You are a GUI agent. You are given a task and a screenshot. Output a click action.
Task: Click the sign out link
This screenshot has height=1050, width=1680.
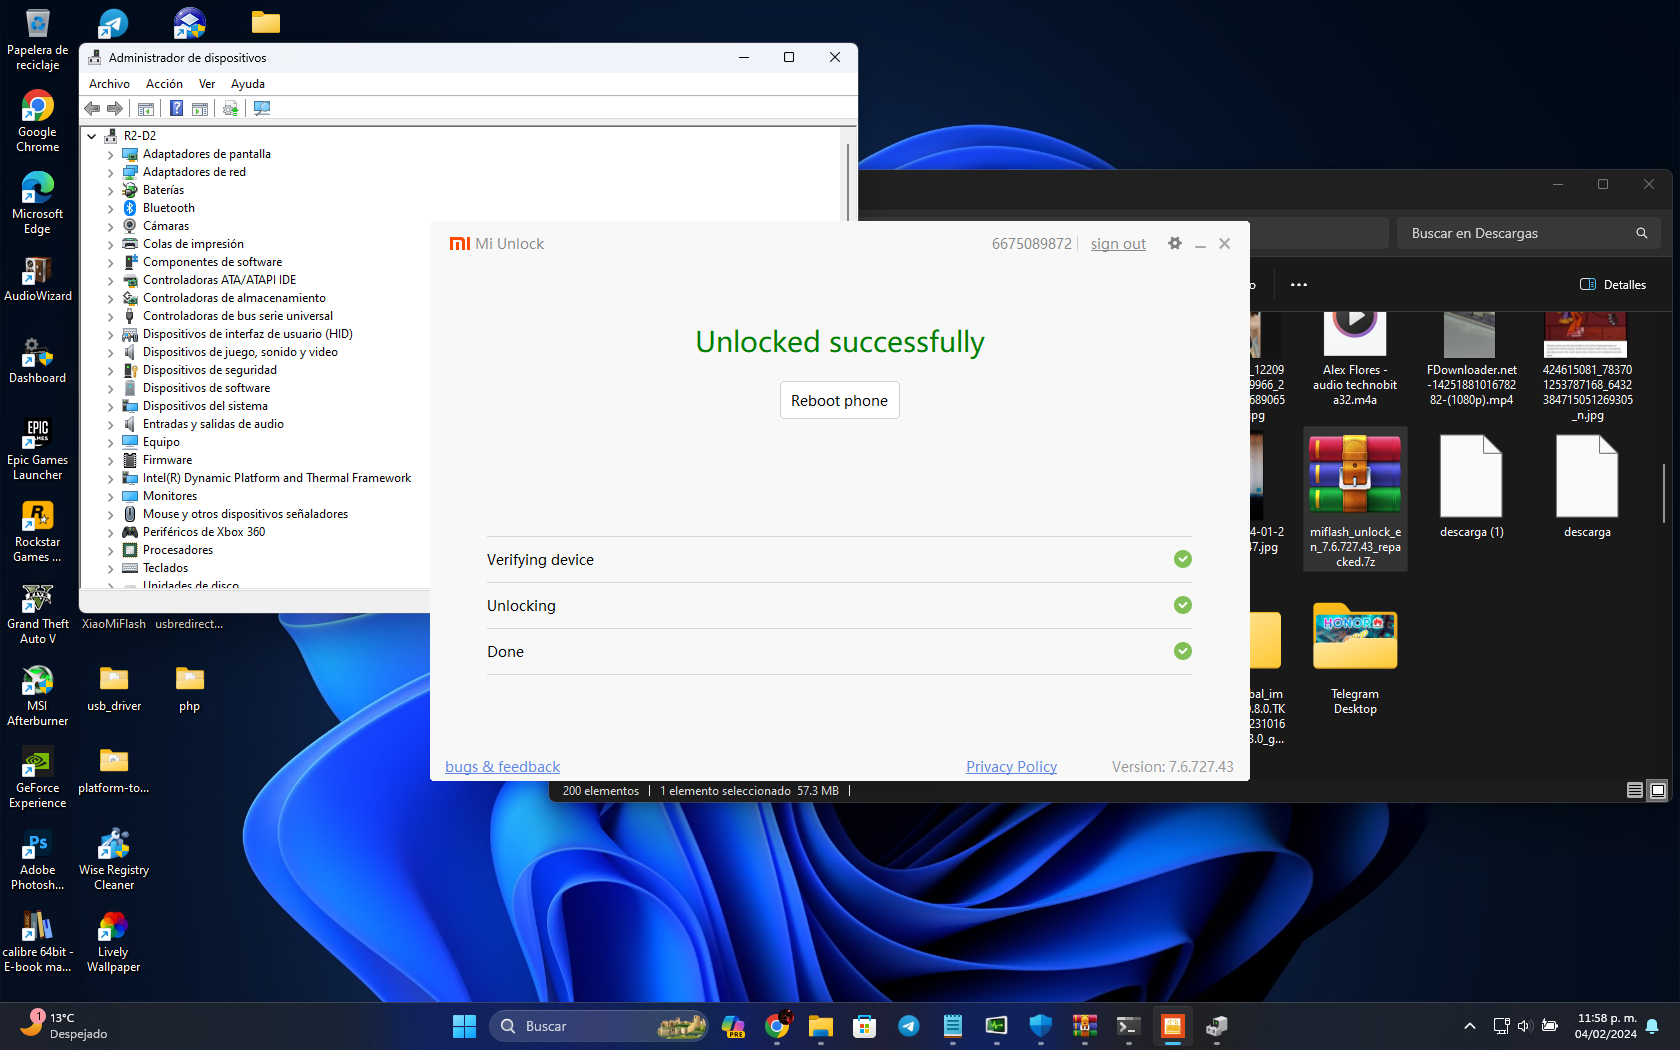1117,244
